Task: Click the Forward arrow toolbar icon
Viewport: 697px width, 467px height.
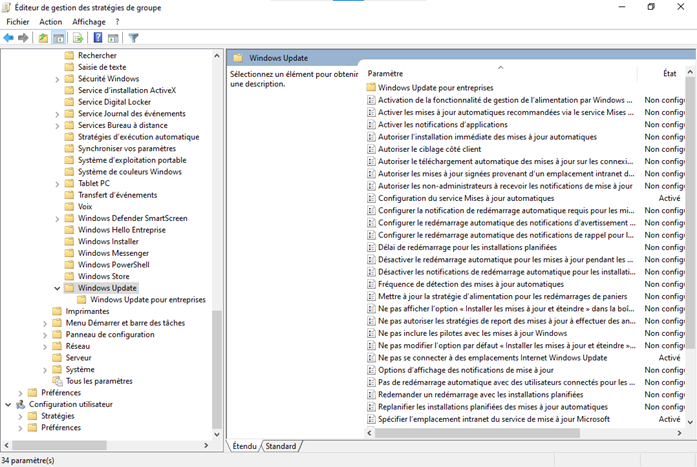Action: click(23, 38)
